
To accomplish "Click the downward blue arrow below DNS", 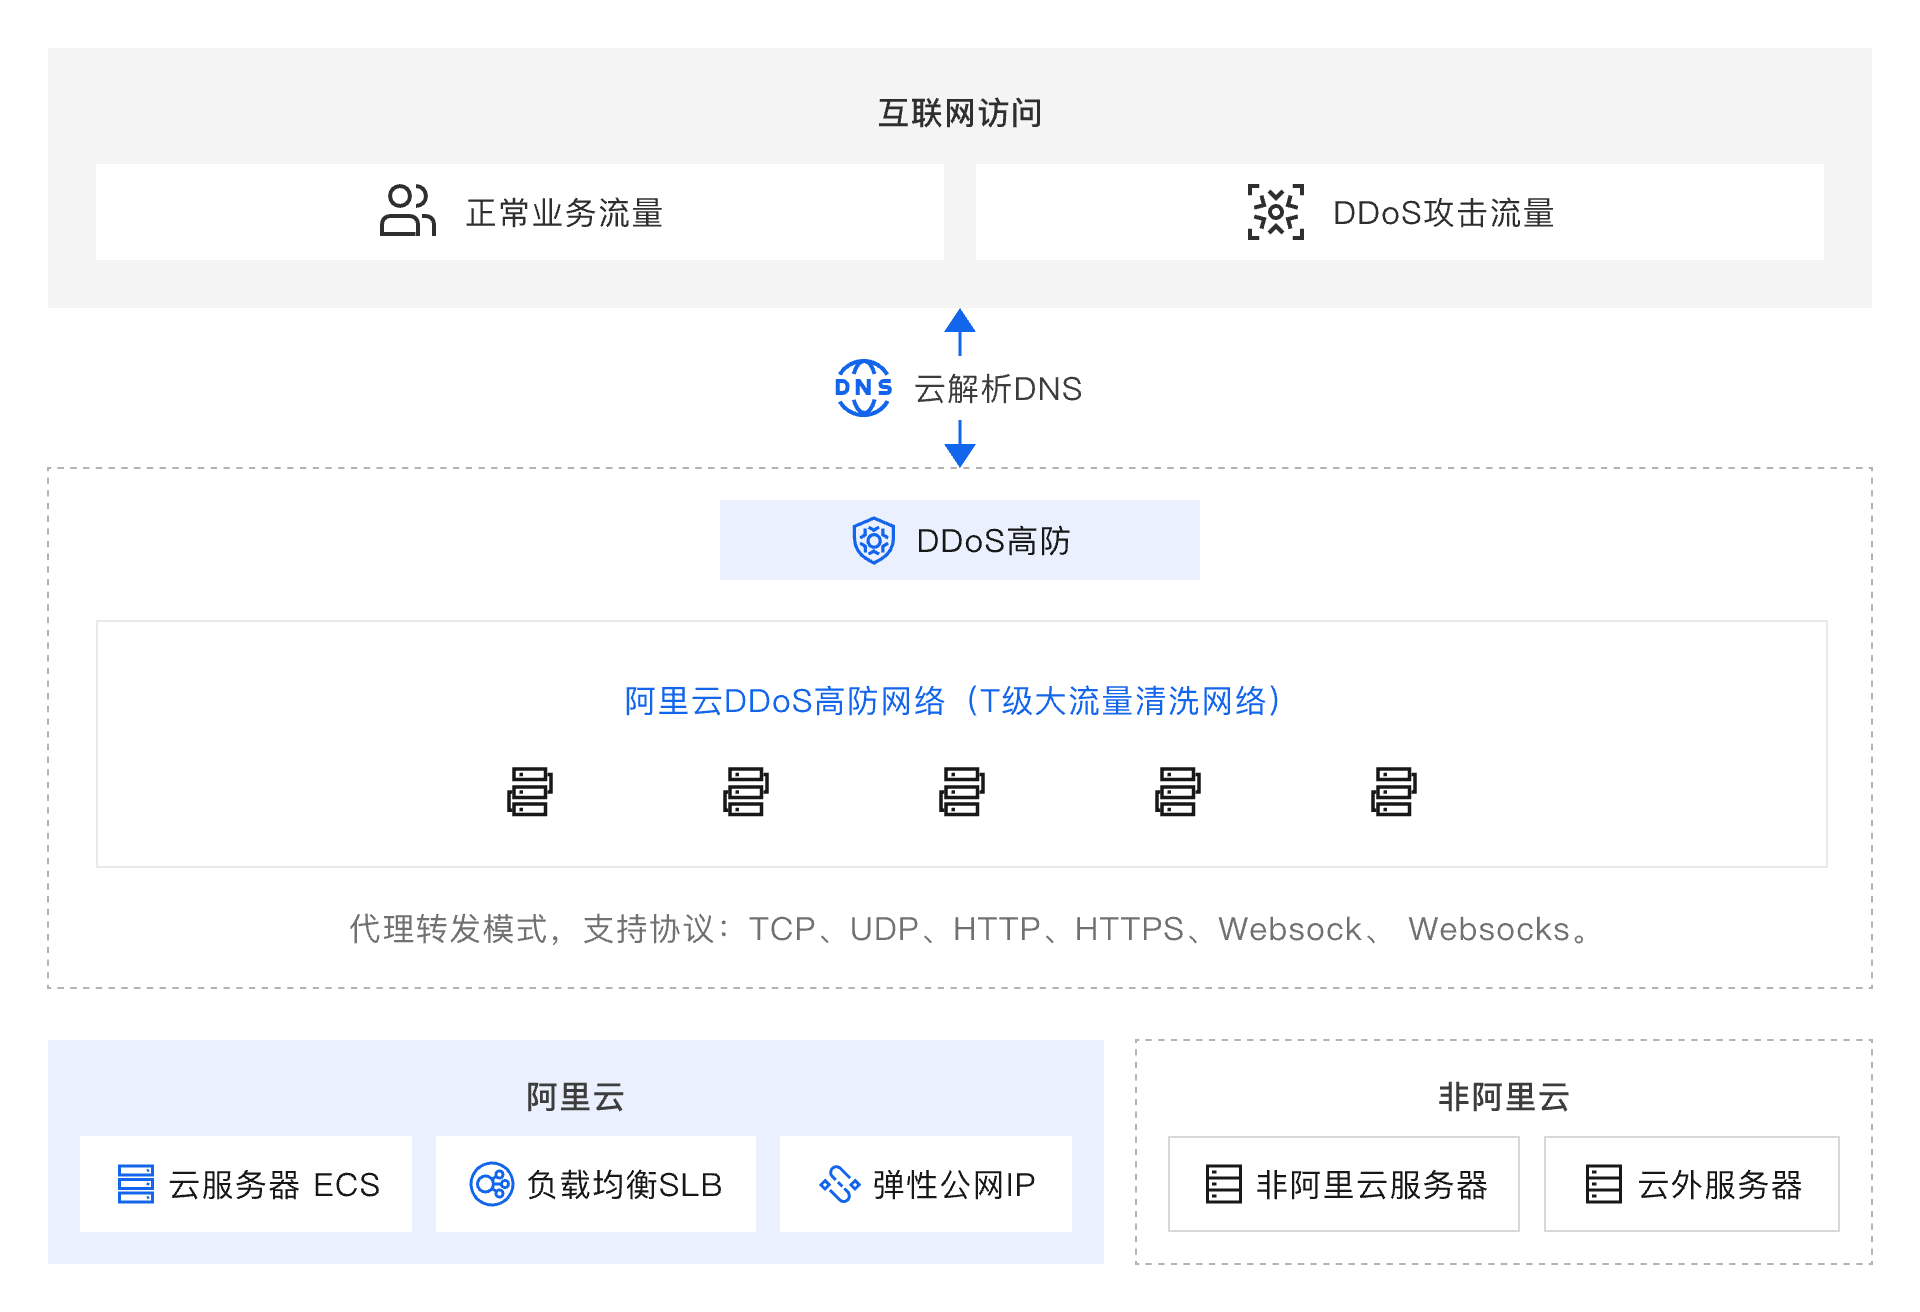I will tap(960, 443).
